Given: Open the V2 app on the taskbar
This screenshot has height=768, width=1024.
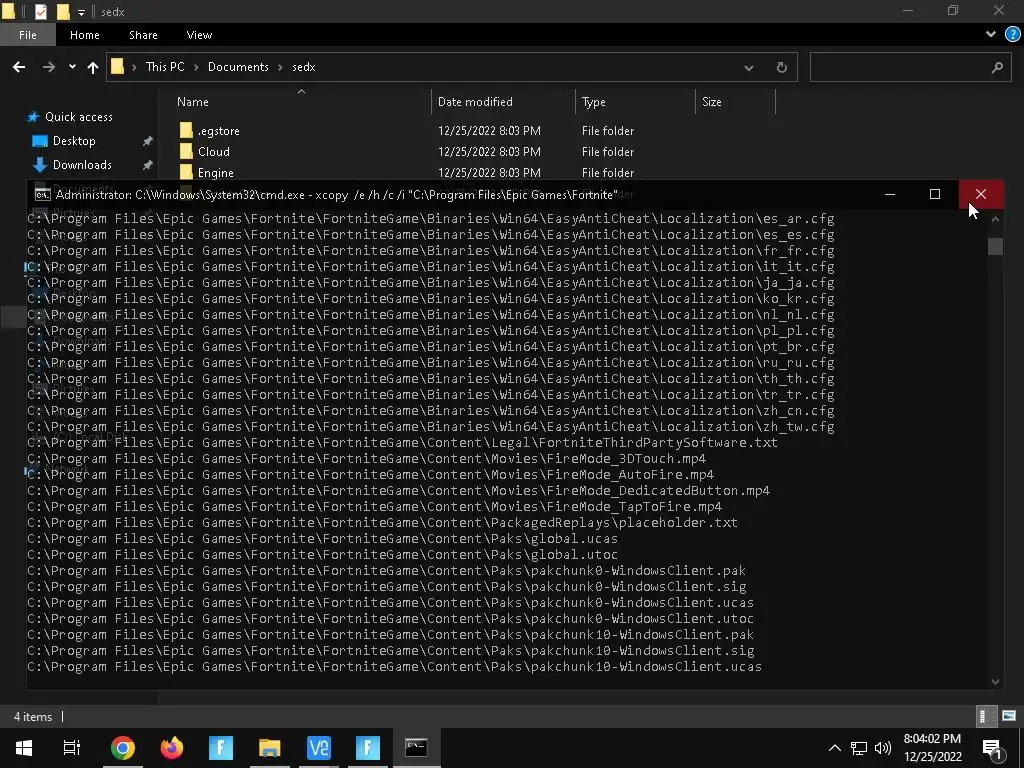Looking at the screenshot, I should [x=319, y=748].
